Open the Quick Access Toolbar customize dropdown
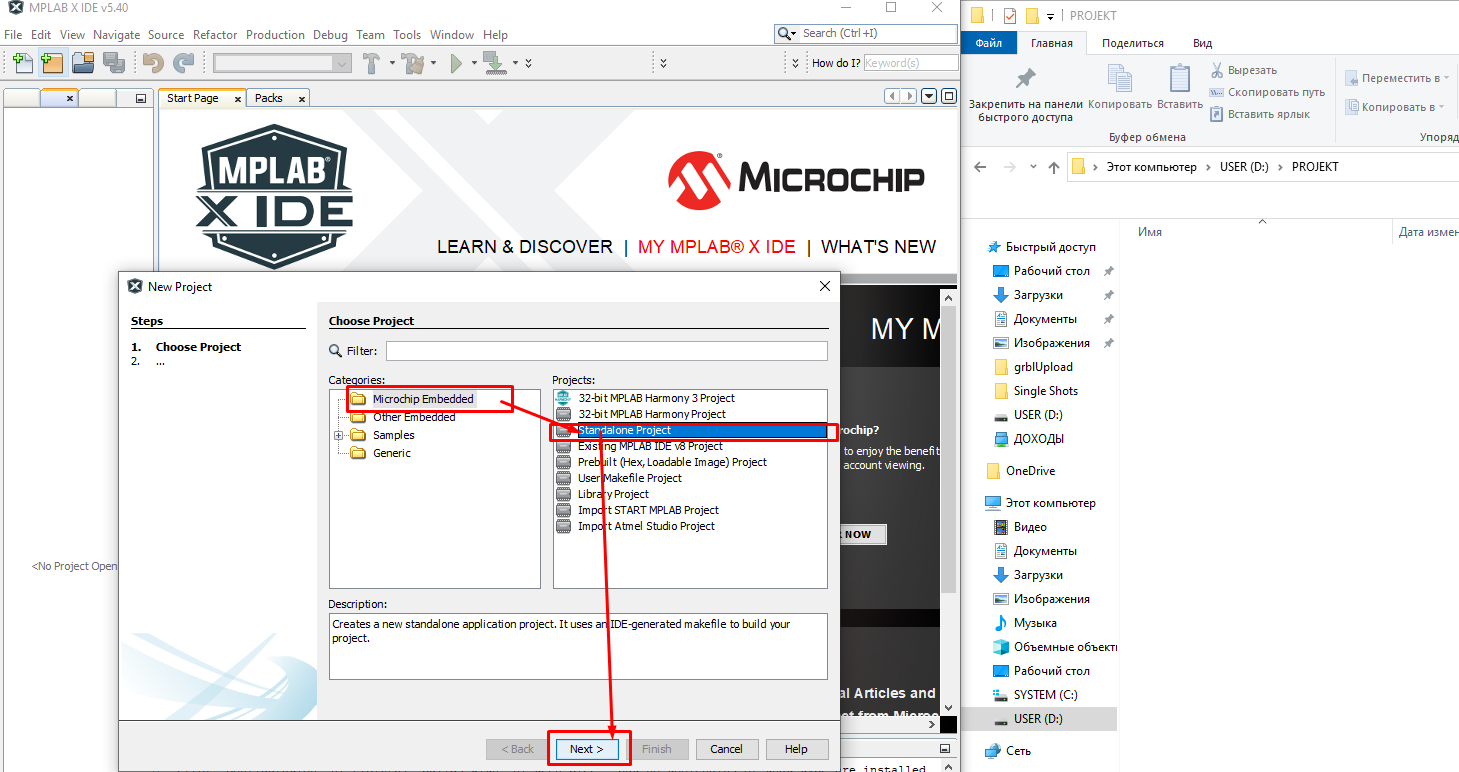 (x=1050, y=16)
